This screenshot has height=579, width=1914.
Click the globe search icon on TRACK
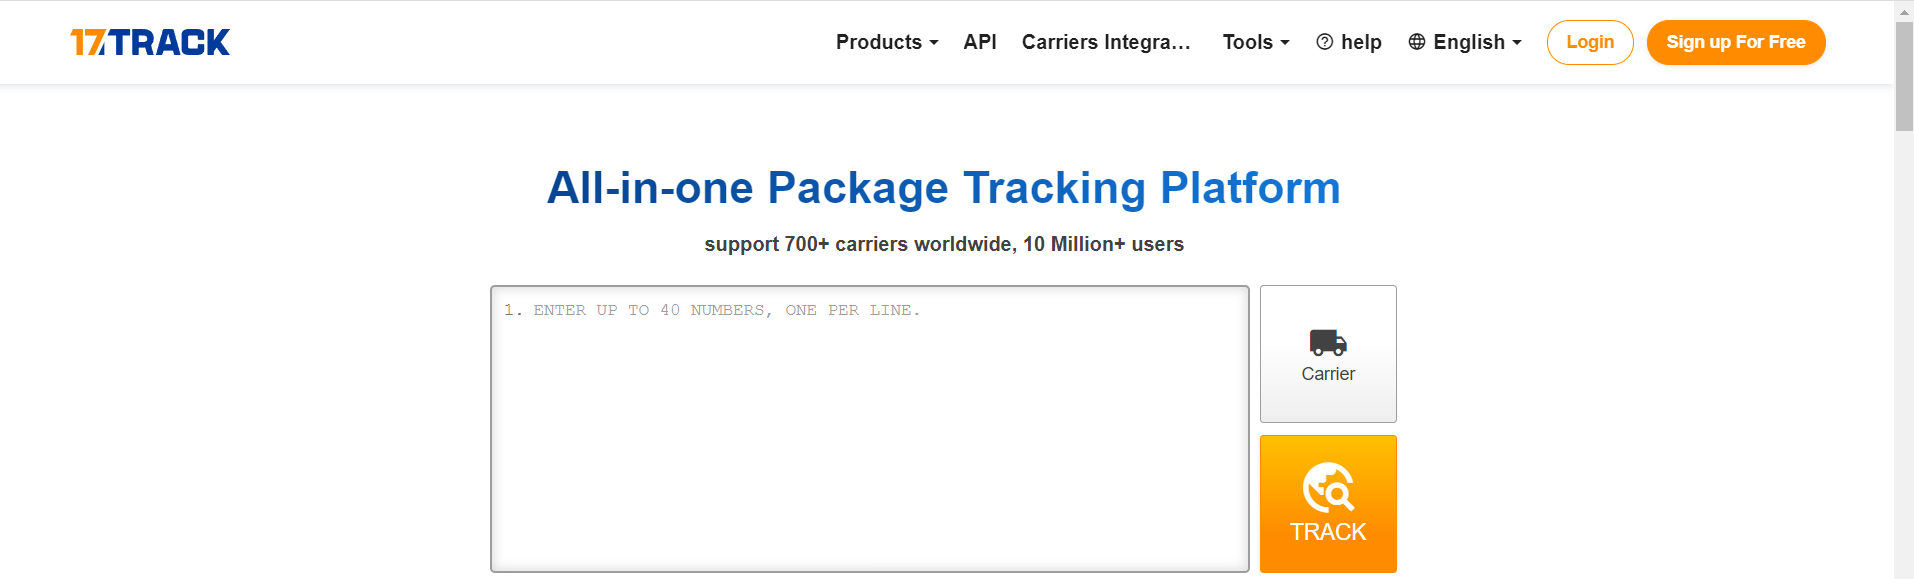[1328, 487]
